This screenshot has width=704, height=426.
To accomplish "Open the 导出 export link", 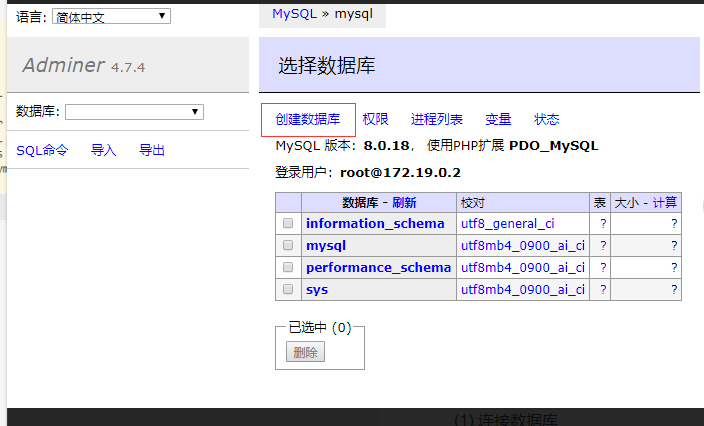I will 152,150.
